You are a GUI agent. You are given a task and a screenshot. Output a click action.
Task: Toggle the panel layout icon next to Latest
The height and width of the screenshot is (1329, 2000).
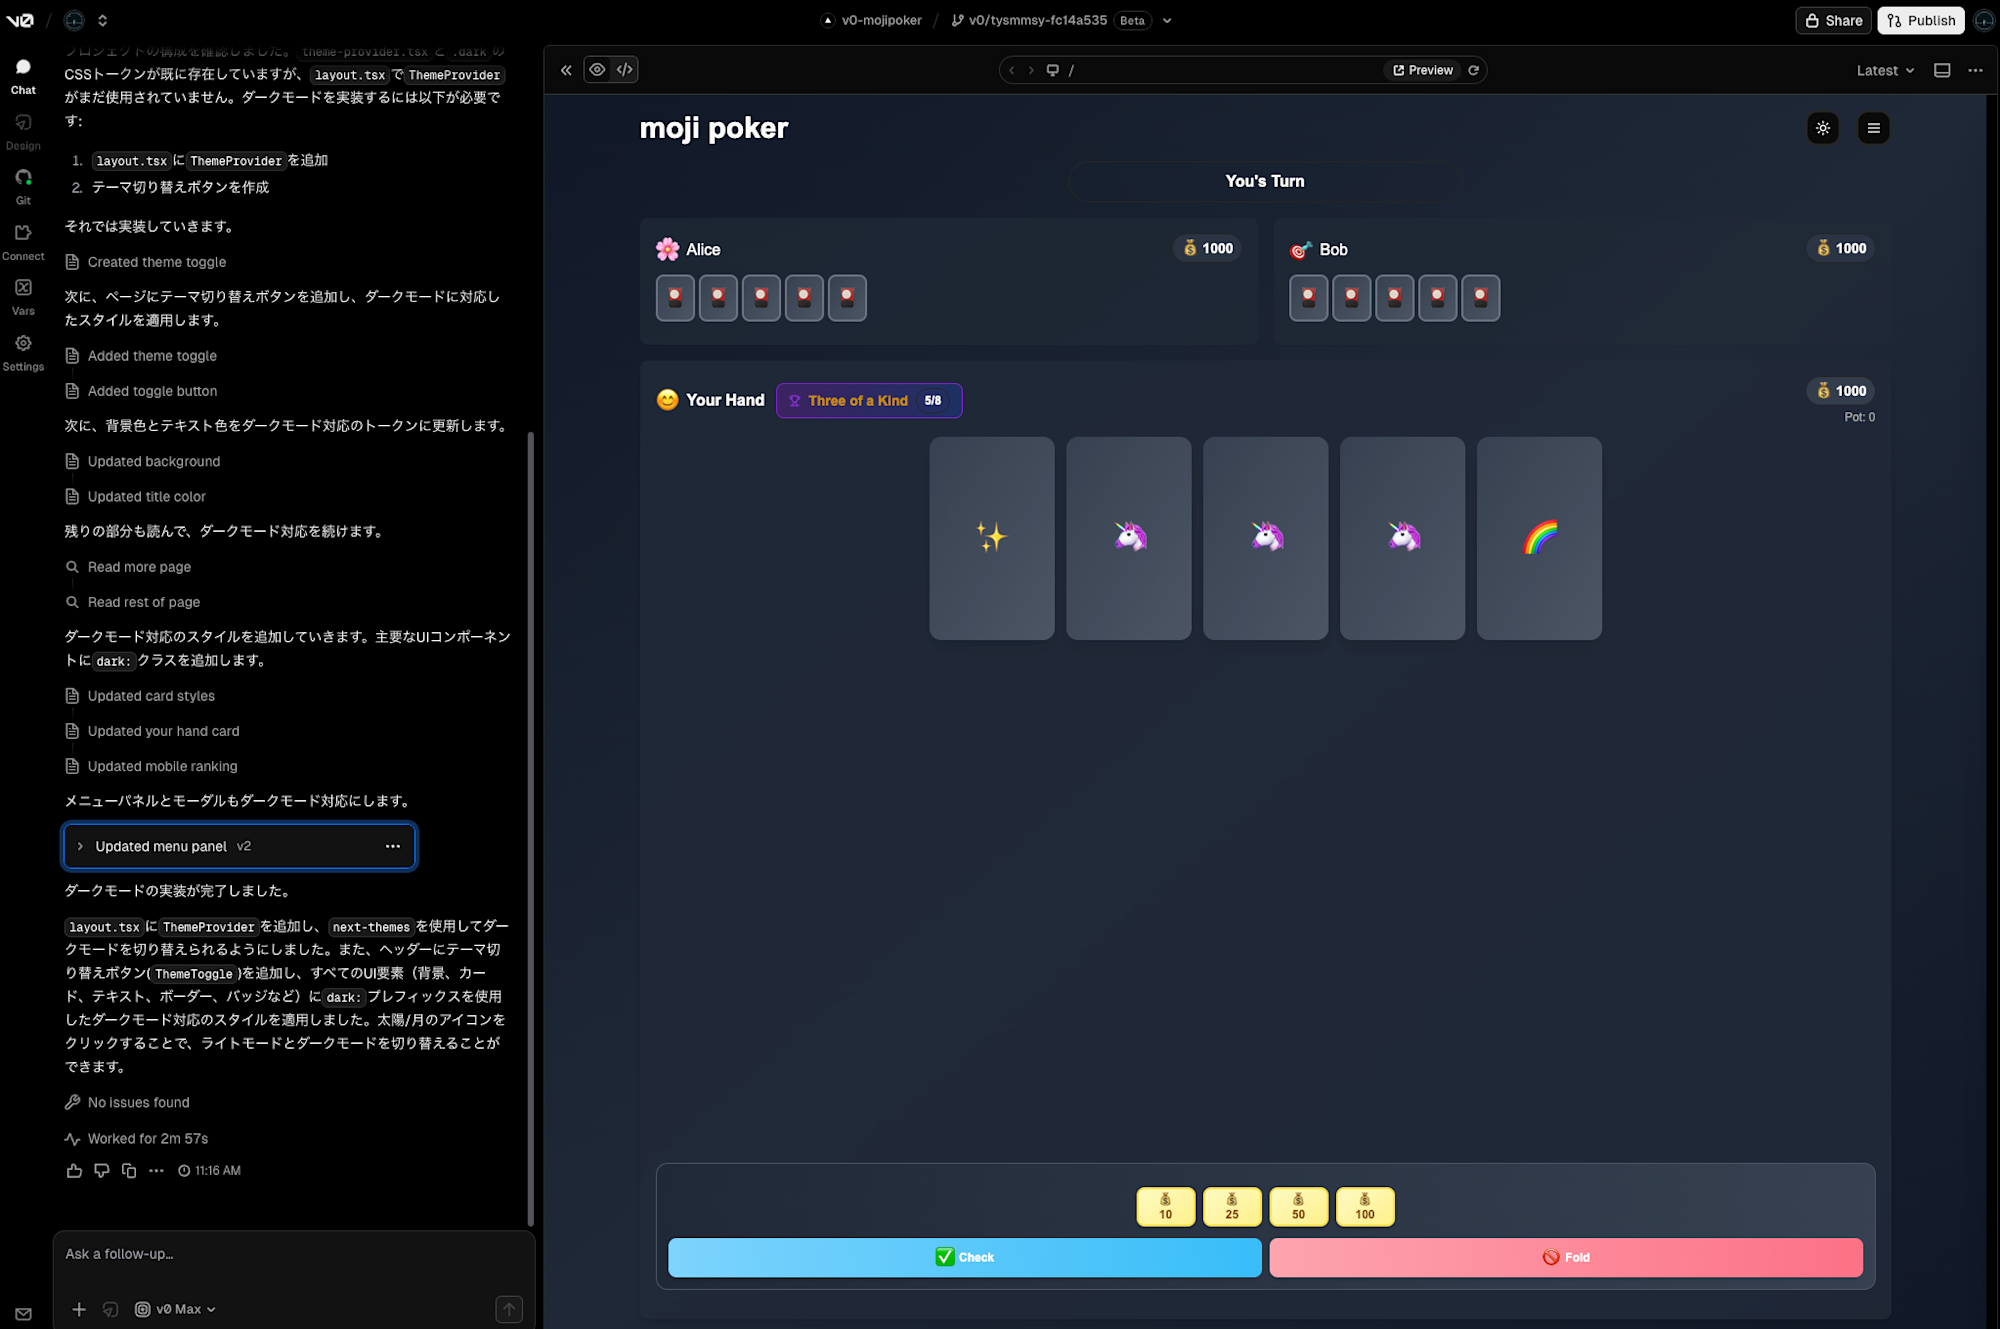coord(1942,70)
